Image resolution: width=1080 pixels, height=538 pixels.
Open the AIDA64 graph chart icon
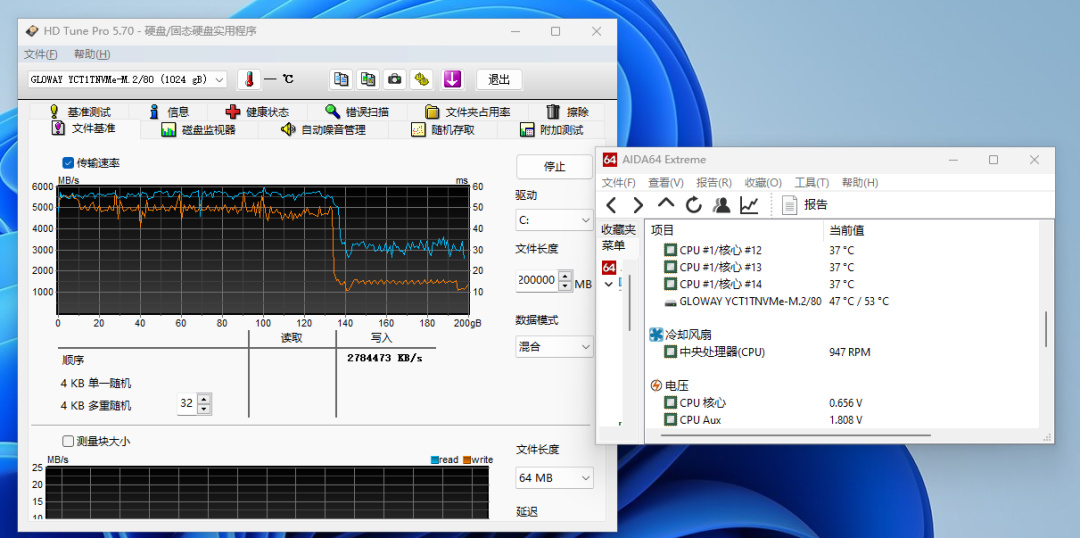(x=749, y=205)
